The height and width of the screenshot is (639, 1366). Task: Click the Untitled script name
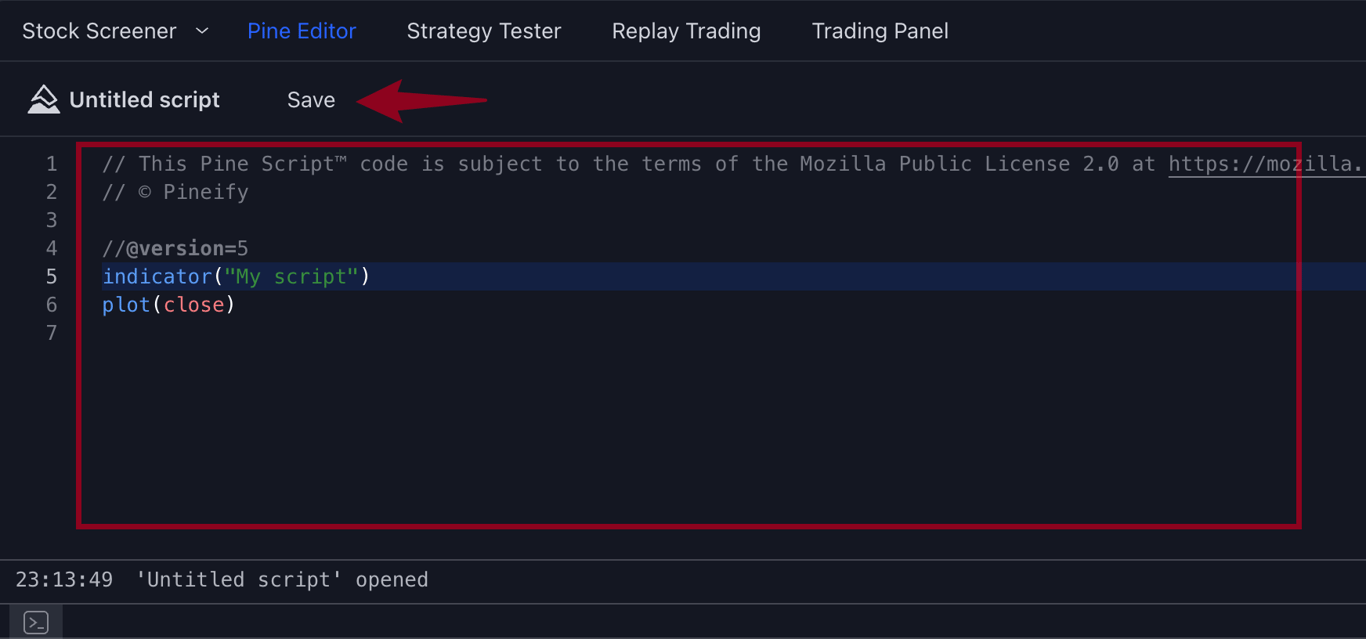tap(144, 100)
